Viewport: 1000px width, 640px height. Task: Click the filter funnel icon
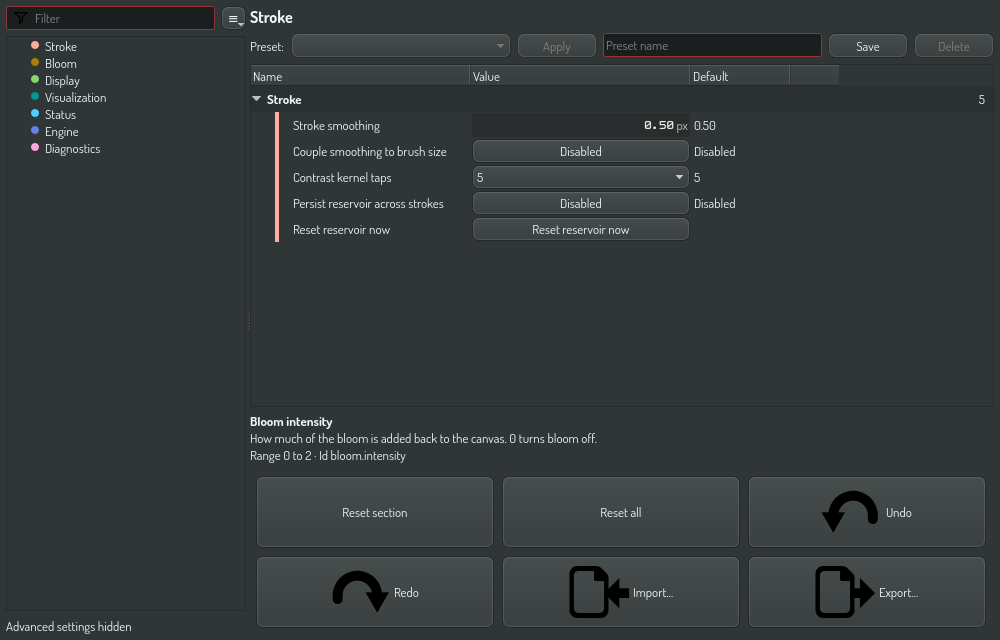coord(20,18)
